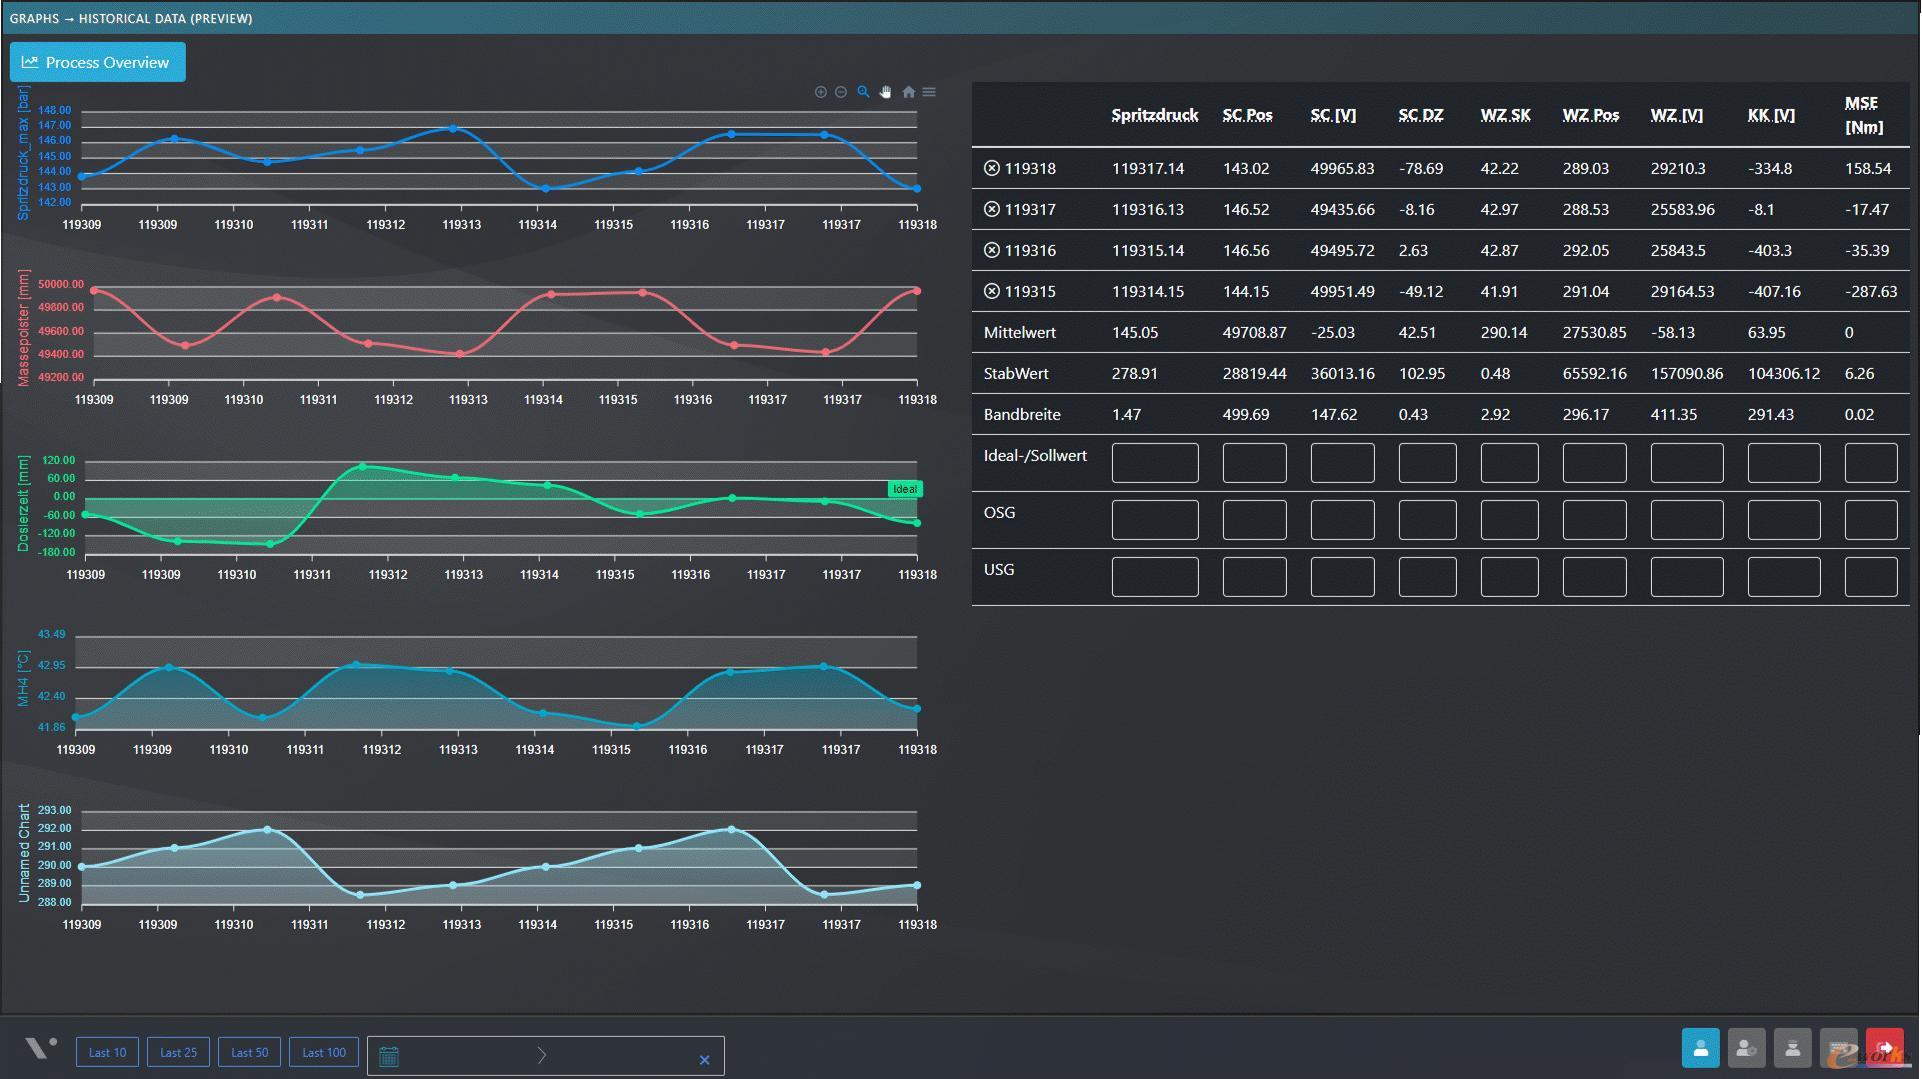
Task: Reset chart zoom with home icon
Action: pos(908,92)
